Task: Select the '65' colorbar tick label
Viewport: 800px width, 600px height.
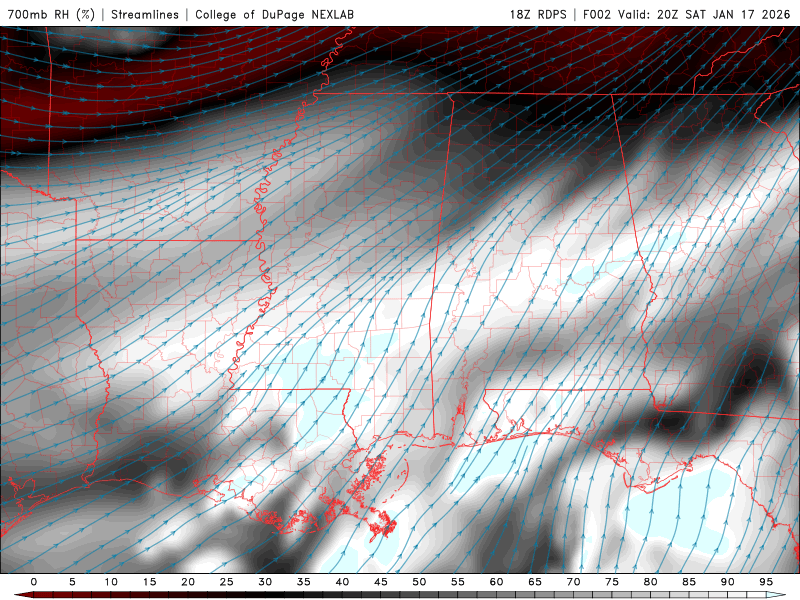Action: [535, 582]
